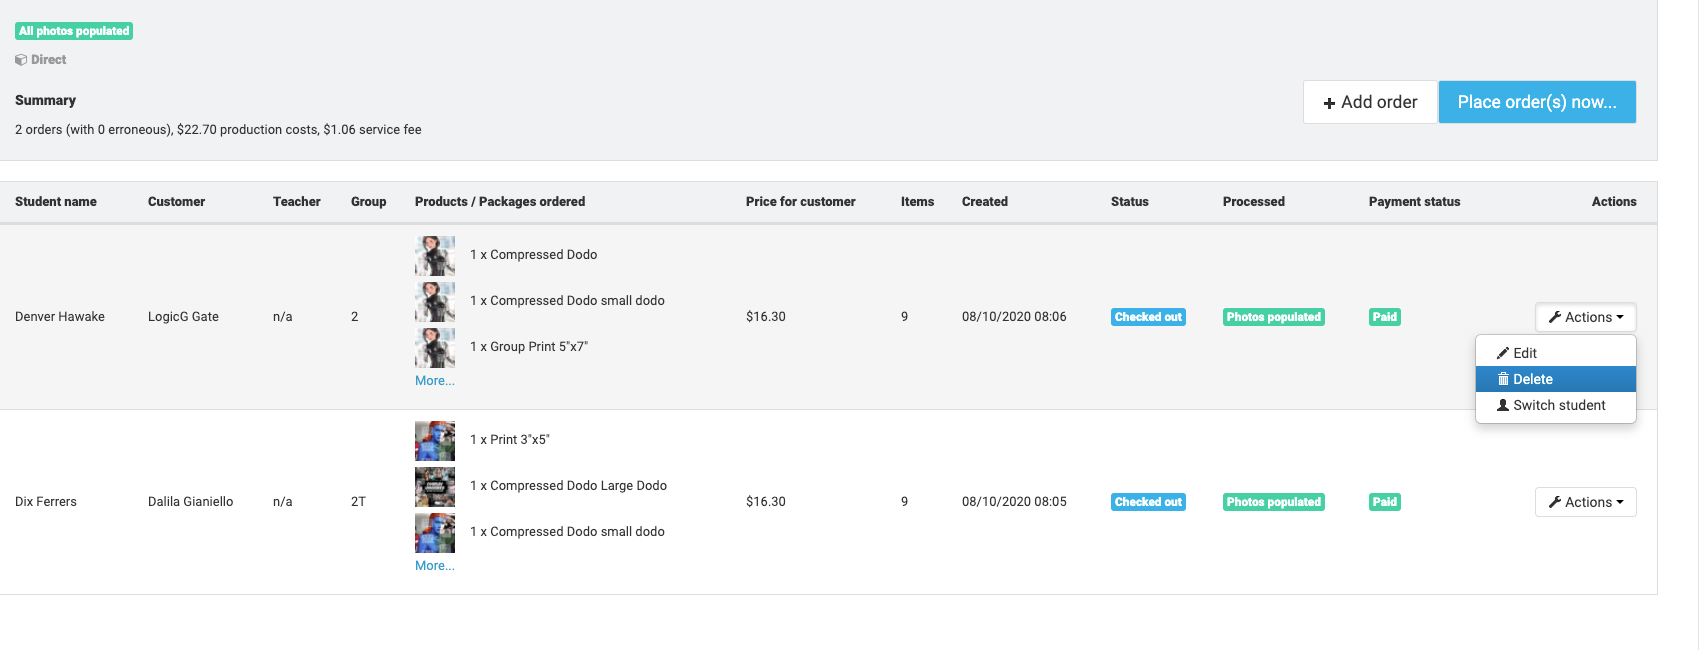Click student name Denver Hawake
This screenshot has height=650, width=1699.
tap(60, 317)
